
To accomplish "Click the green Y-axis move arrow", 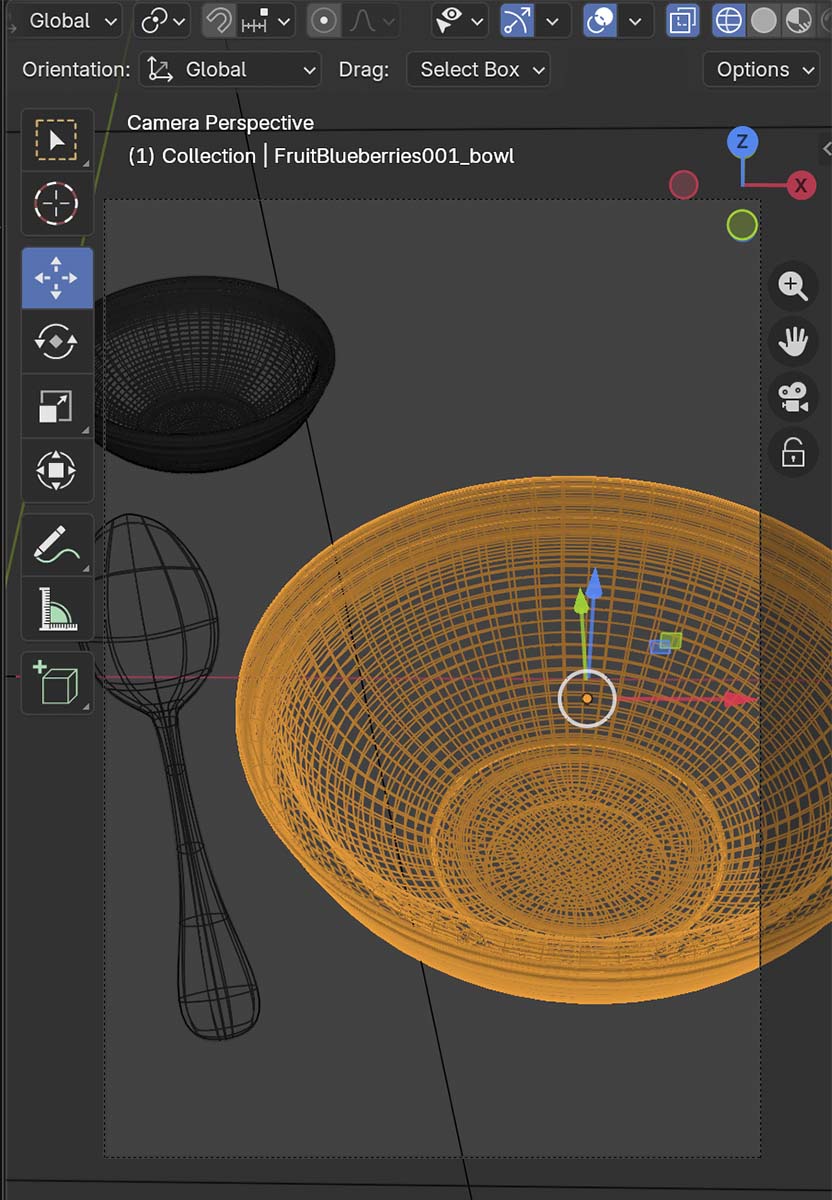I will point(581,603).
